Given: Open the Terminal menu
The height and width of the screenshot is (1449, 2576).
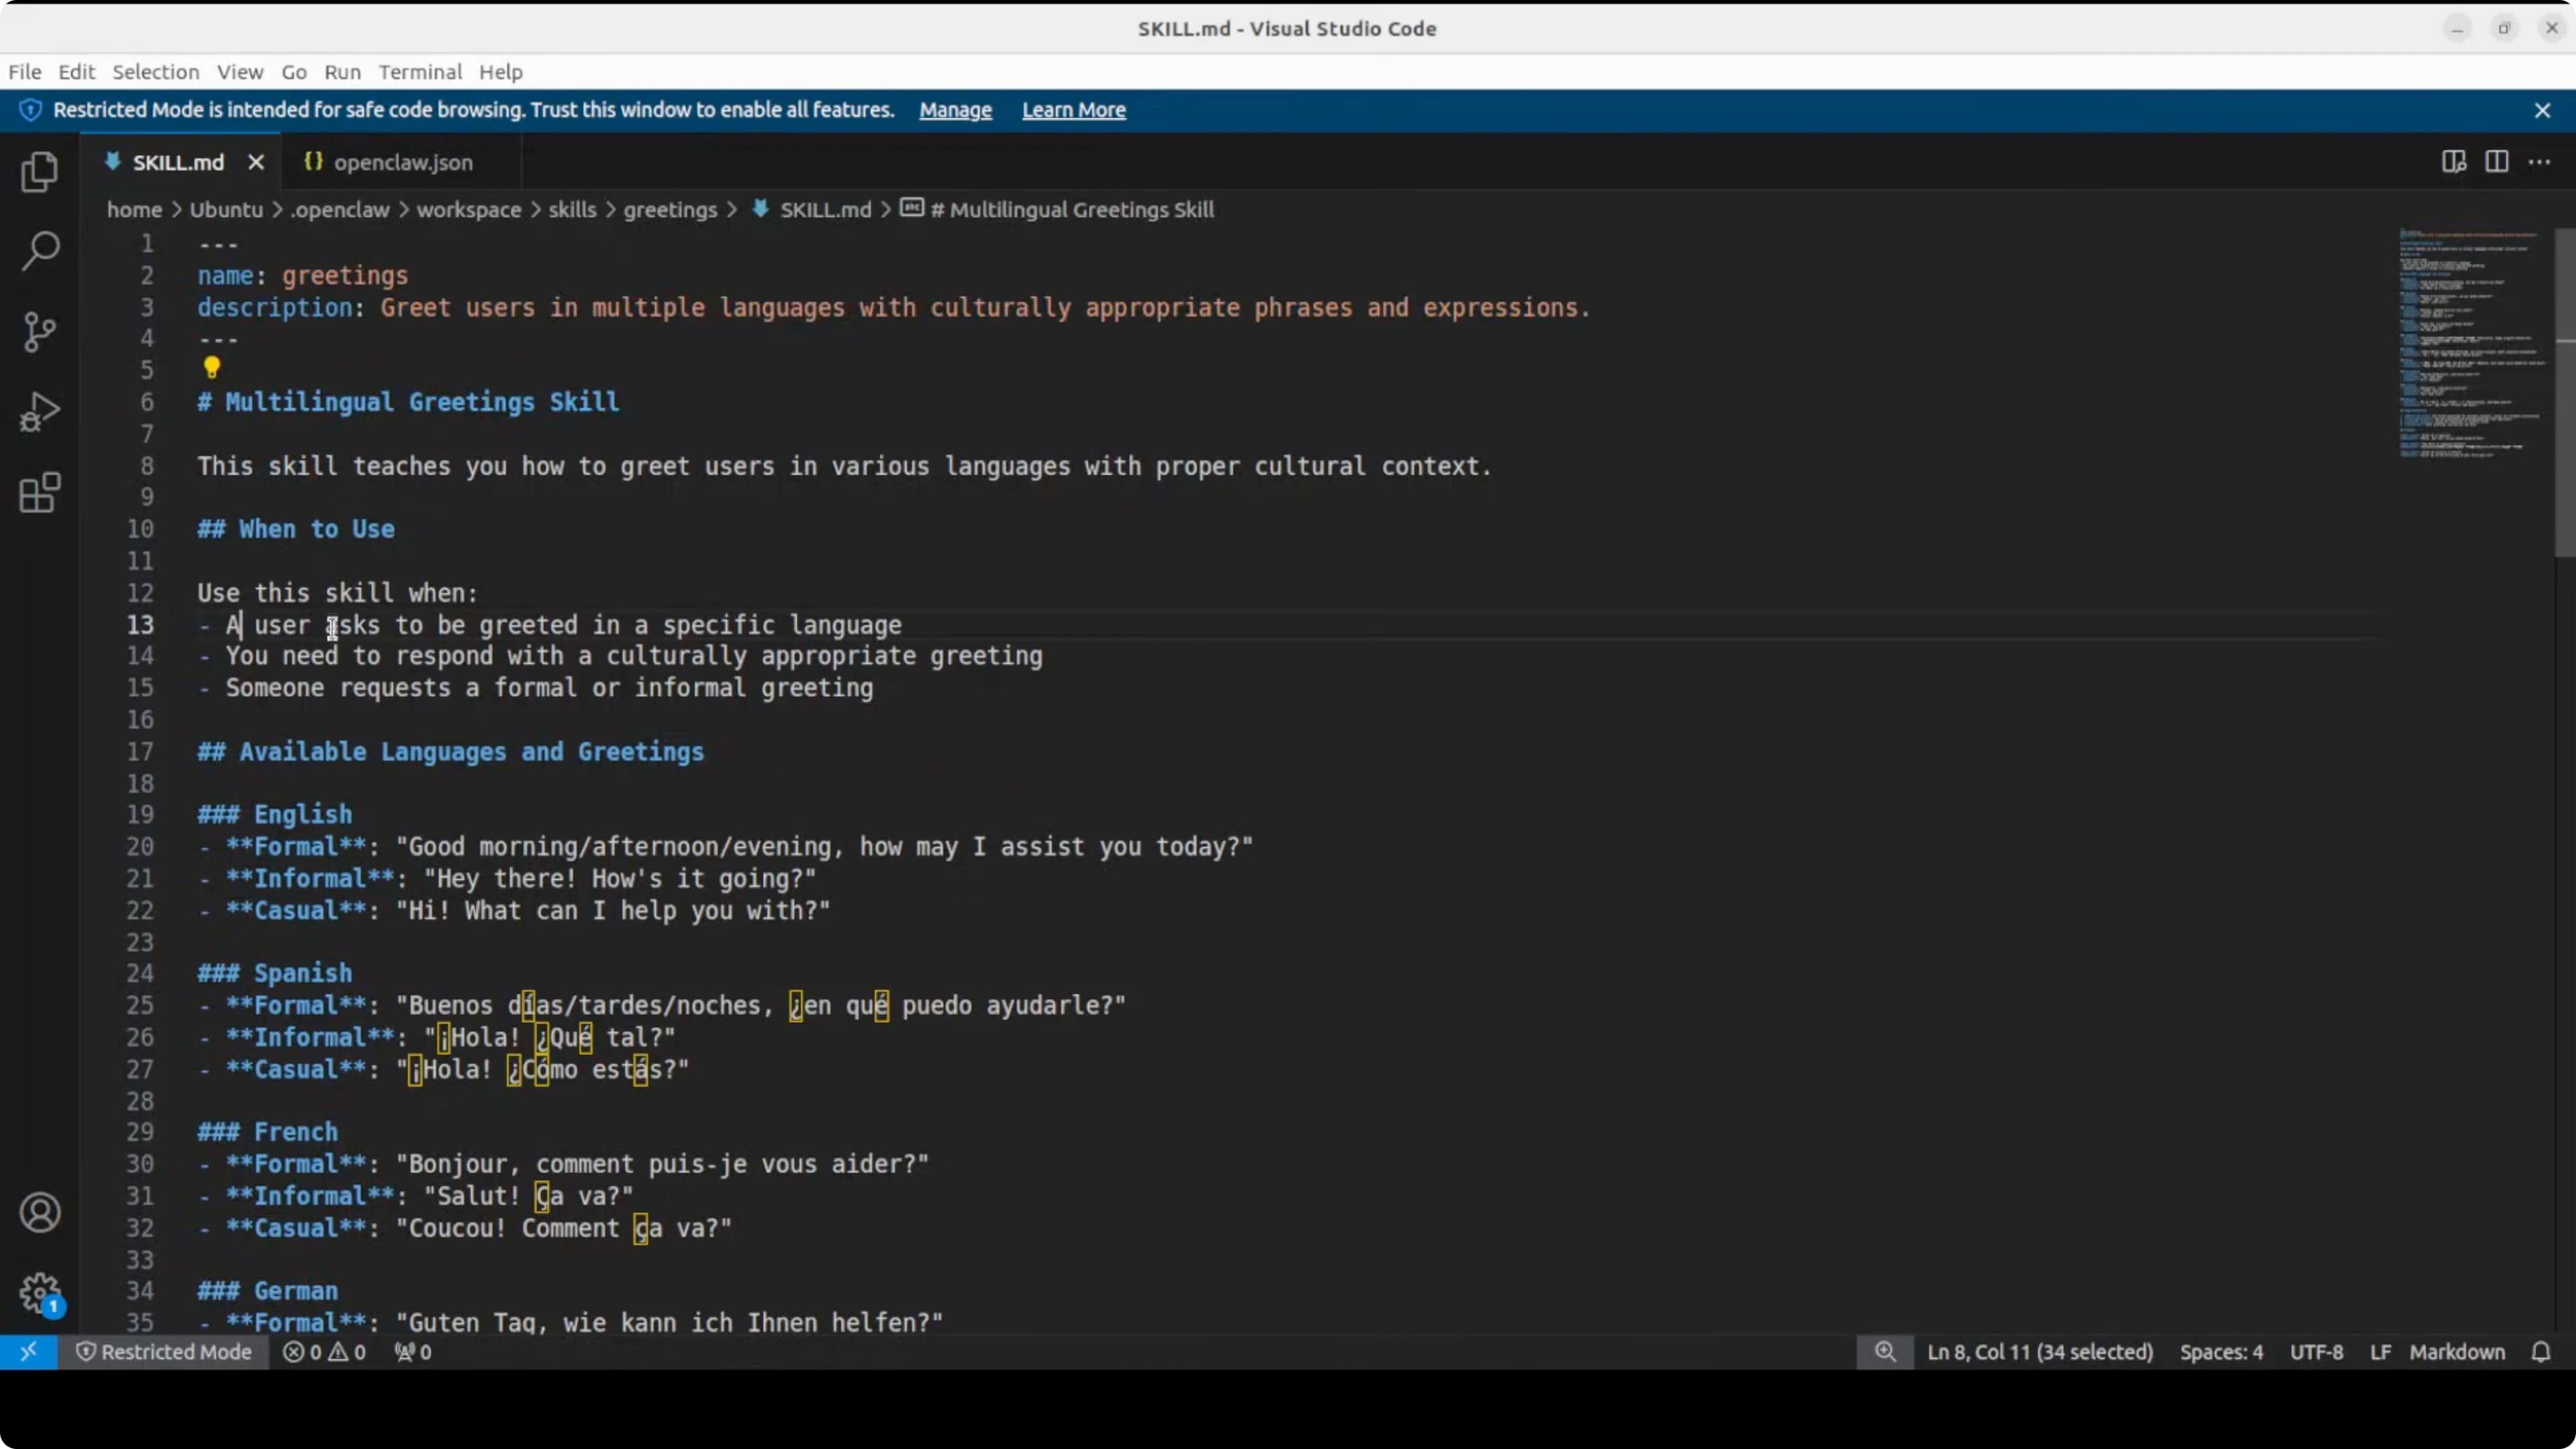Looking at the screenshot, I should coord(420,72).
